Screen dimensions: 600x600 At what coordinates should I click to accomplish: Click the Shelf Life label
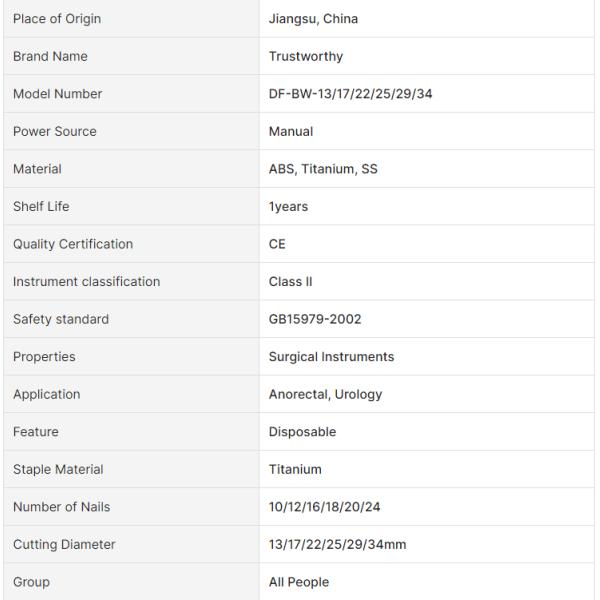click(x=41, y=206)
